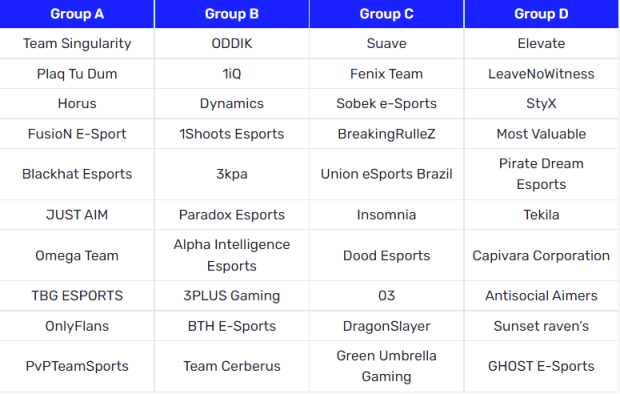Click the Group C column header
Viewport: 620px width, 394px height.
pyautogui.click(x=386, y=14)
